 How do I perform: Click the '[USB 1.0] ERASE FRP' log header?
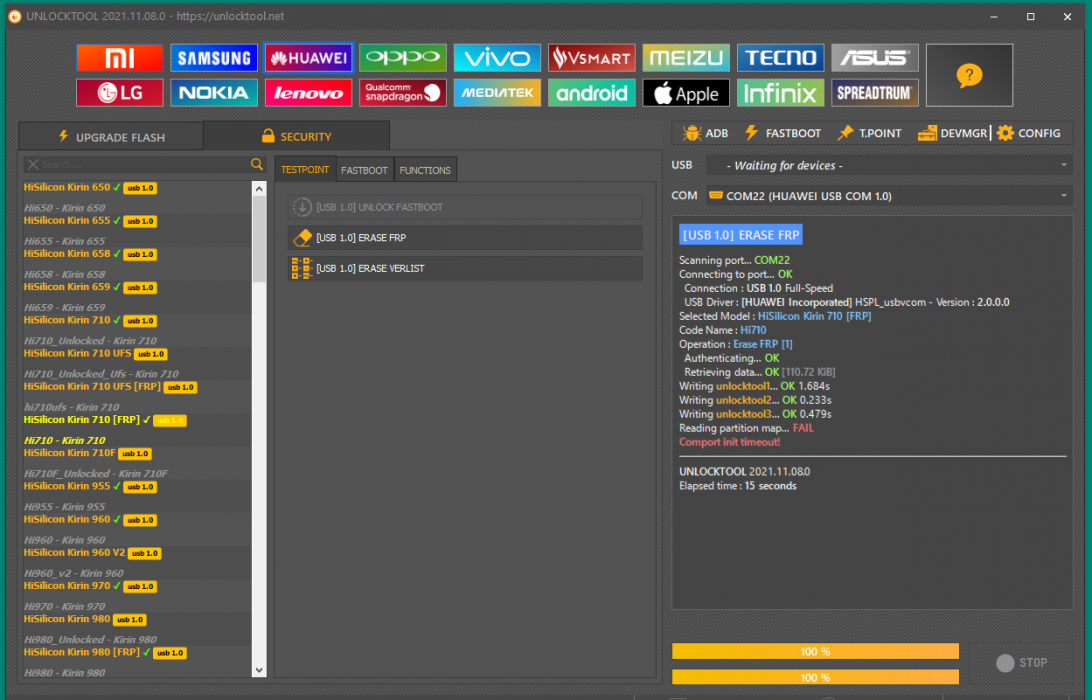pos(740,235)
